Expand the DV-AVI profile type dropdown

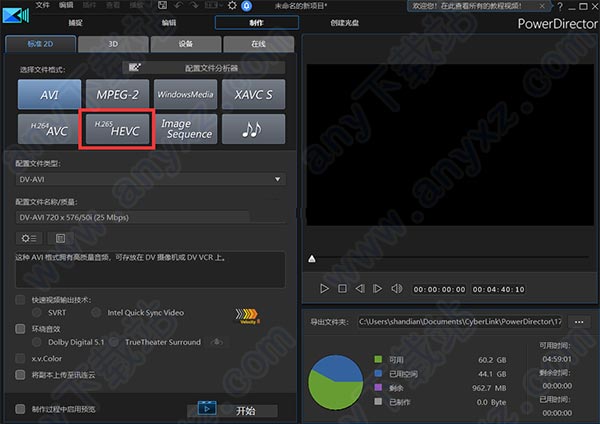point(150,179)
